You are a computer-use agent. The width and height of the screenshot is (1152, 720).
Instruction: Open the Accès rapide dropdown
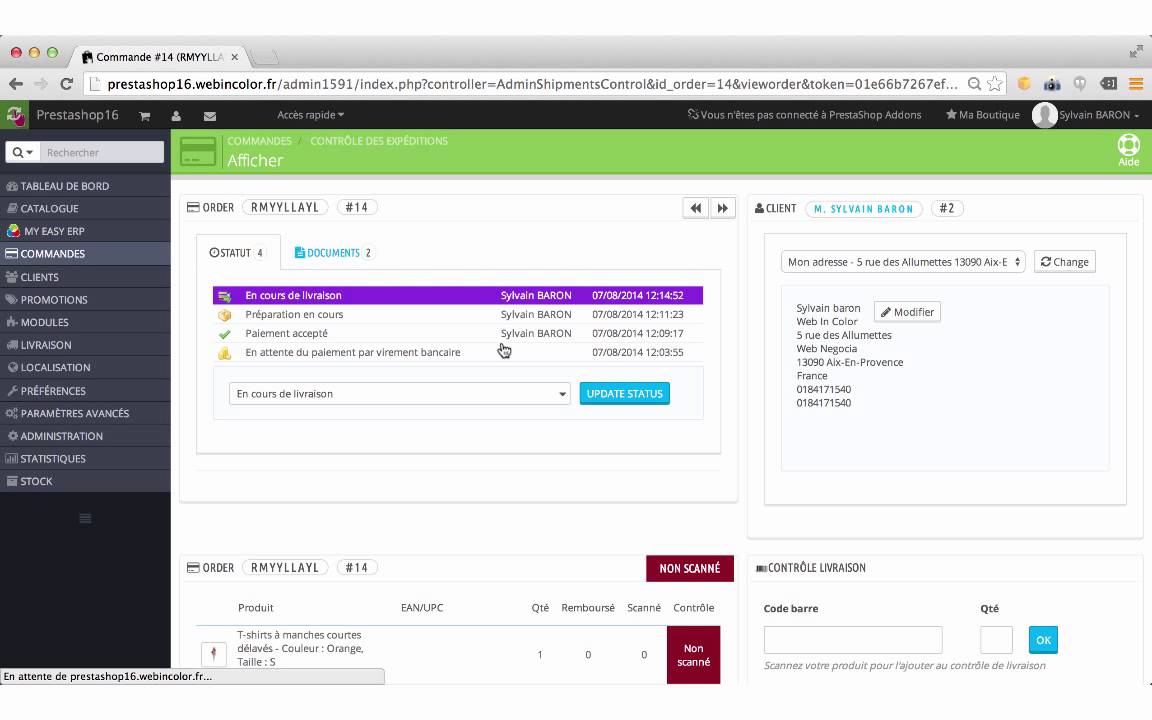coord(310,115)
